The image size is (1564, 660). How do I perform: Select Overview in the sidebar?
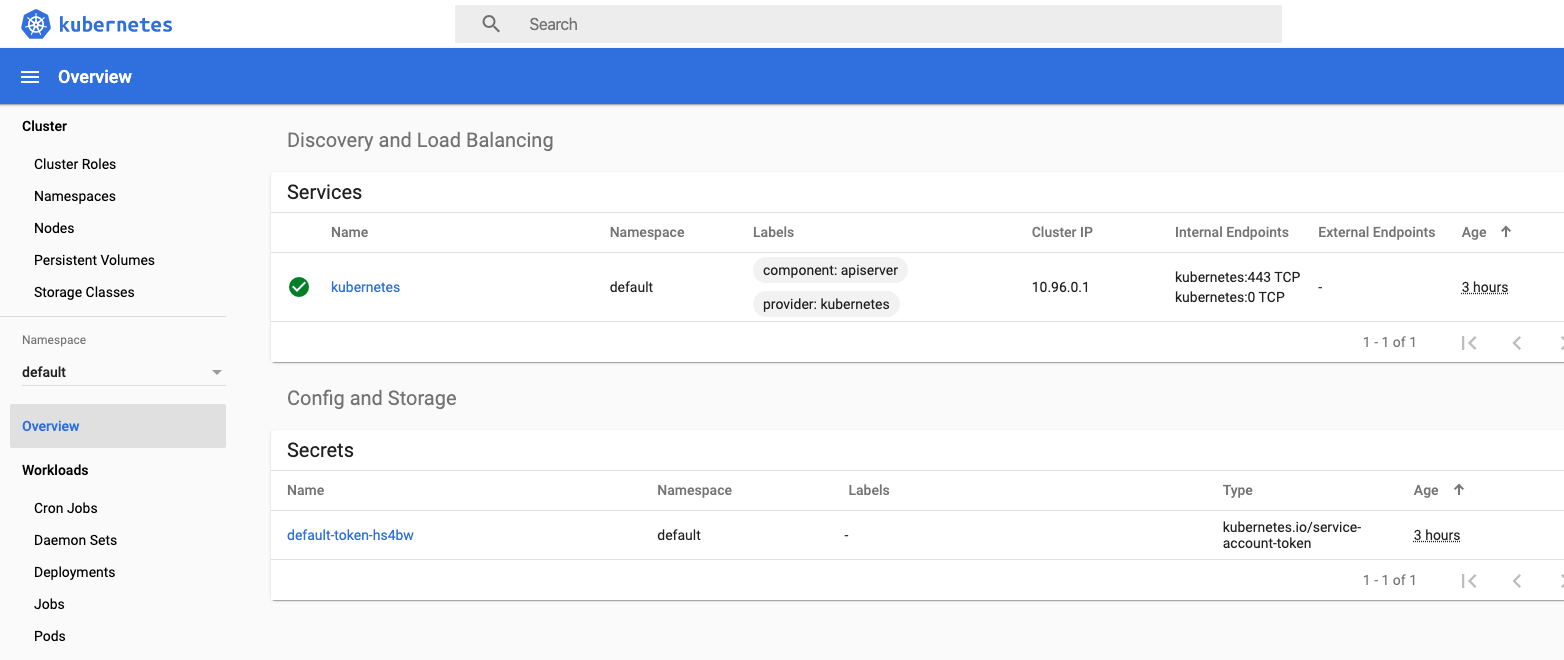[50, 425]
